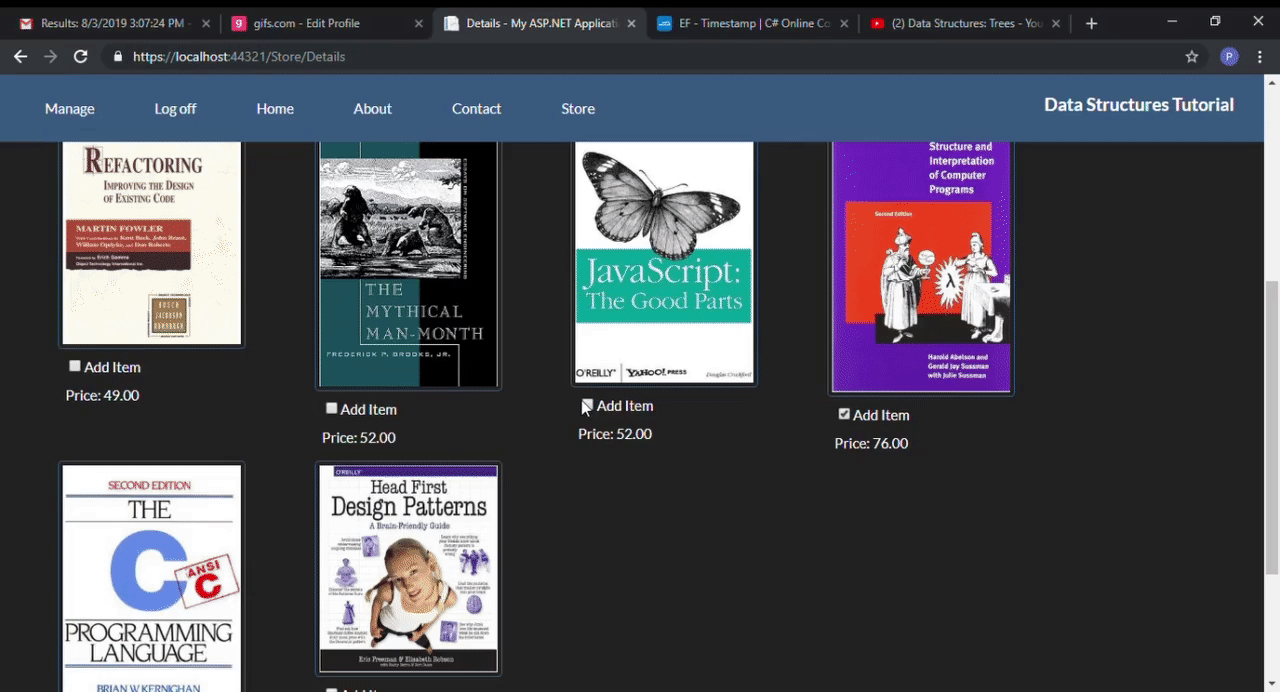
Task: Switch to the gifs.com Edit Profile tab
Action: pyautogui.click(x=326, y=23)
